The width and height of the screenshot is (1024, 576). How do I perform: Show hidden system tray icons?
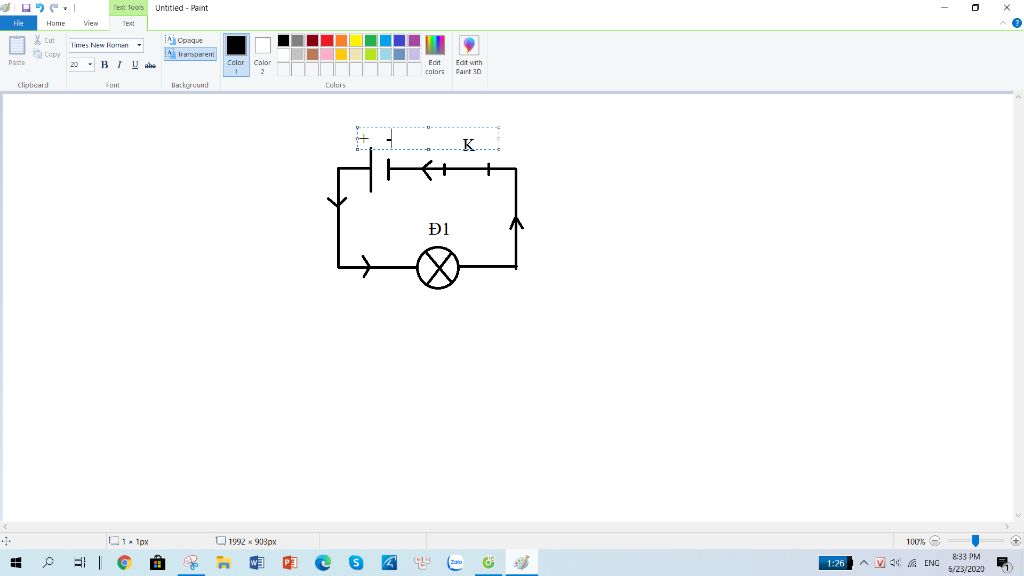(863, 563)
